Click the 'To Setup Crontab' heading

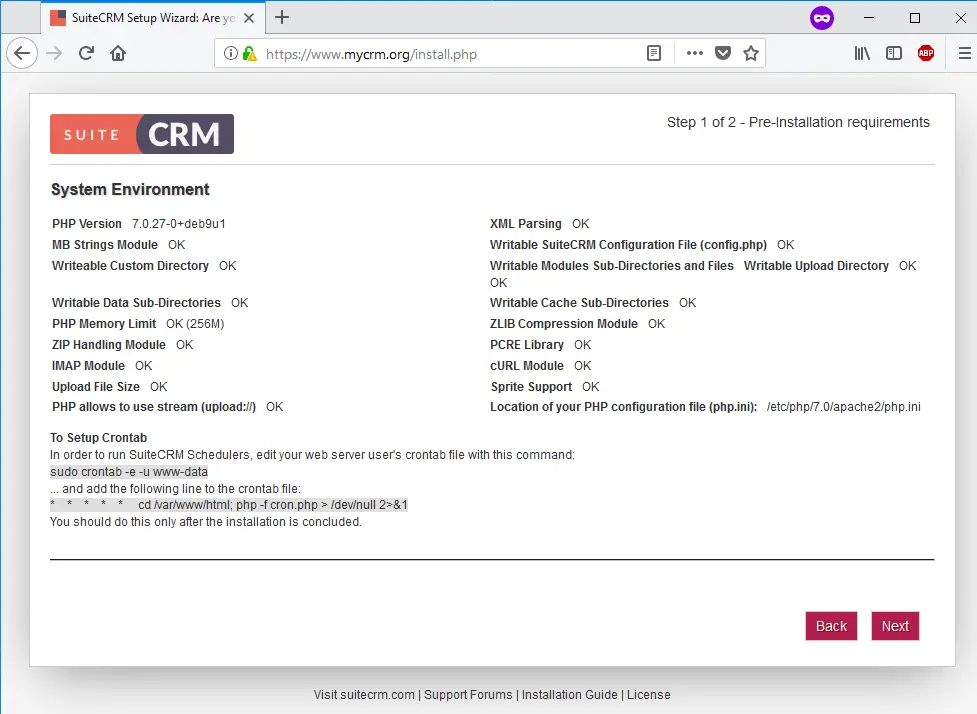(98, 438)
